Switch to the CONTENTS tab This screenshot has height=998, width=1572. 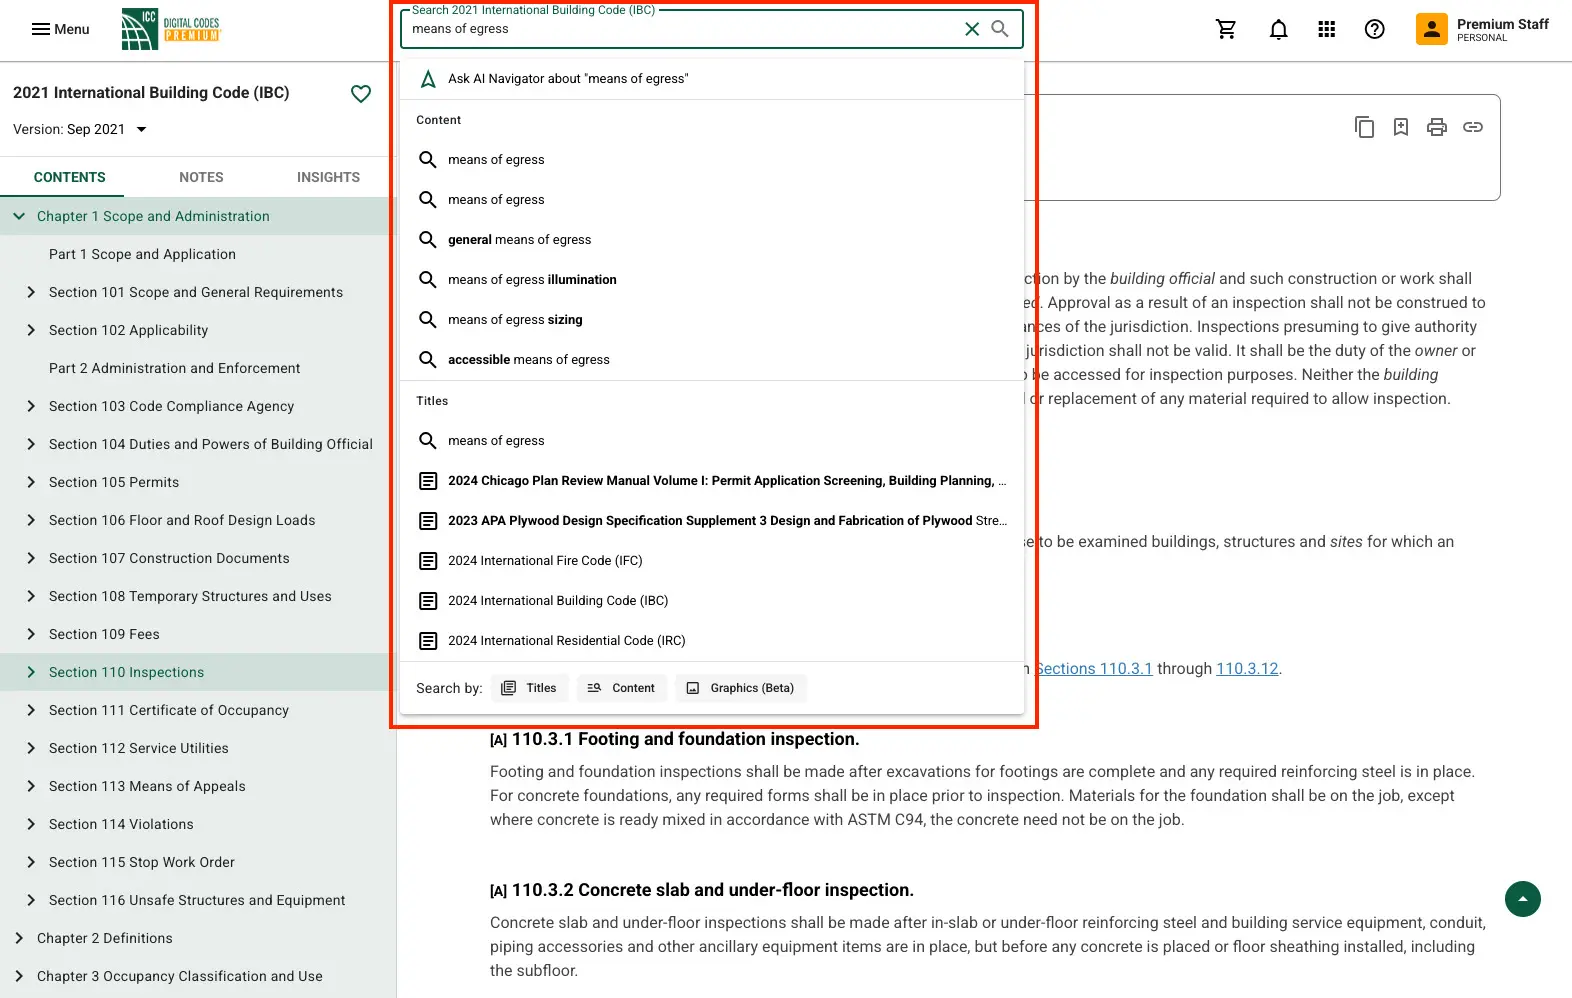pyautogui.click(x=69, y=177)
